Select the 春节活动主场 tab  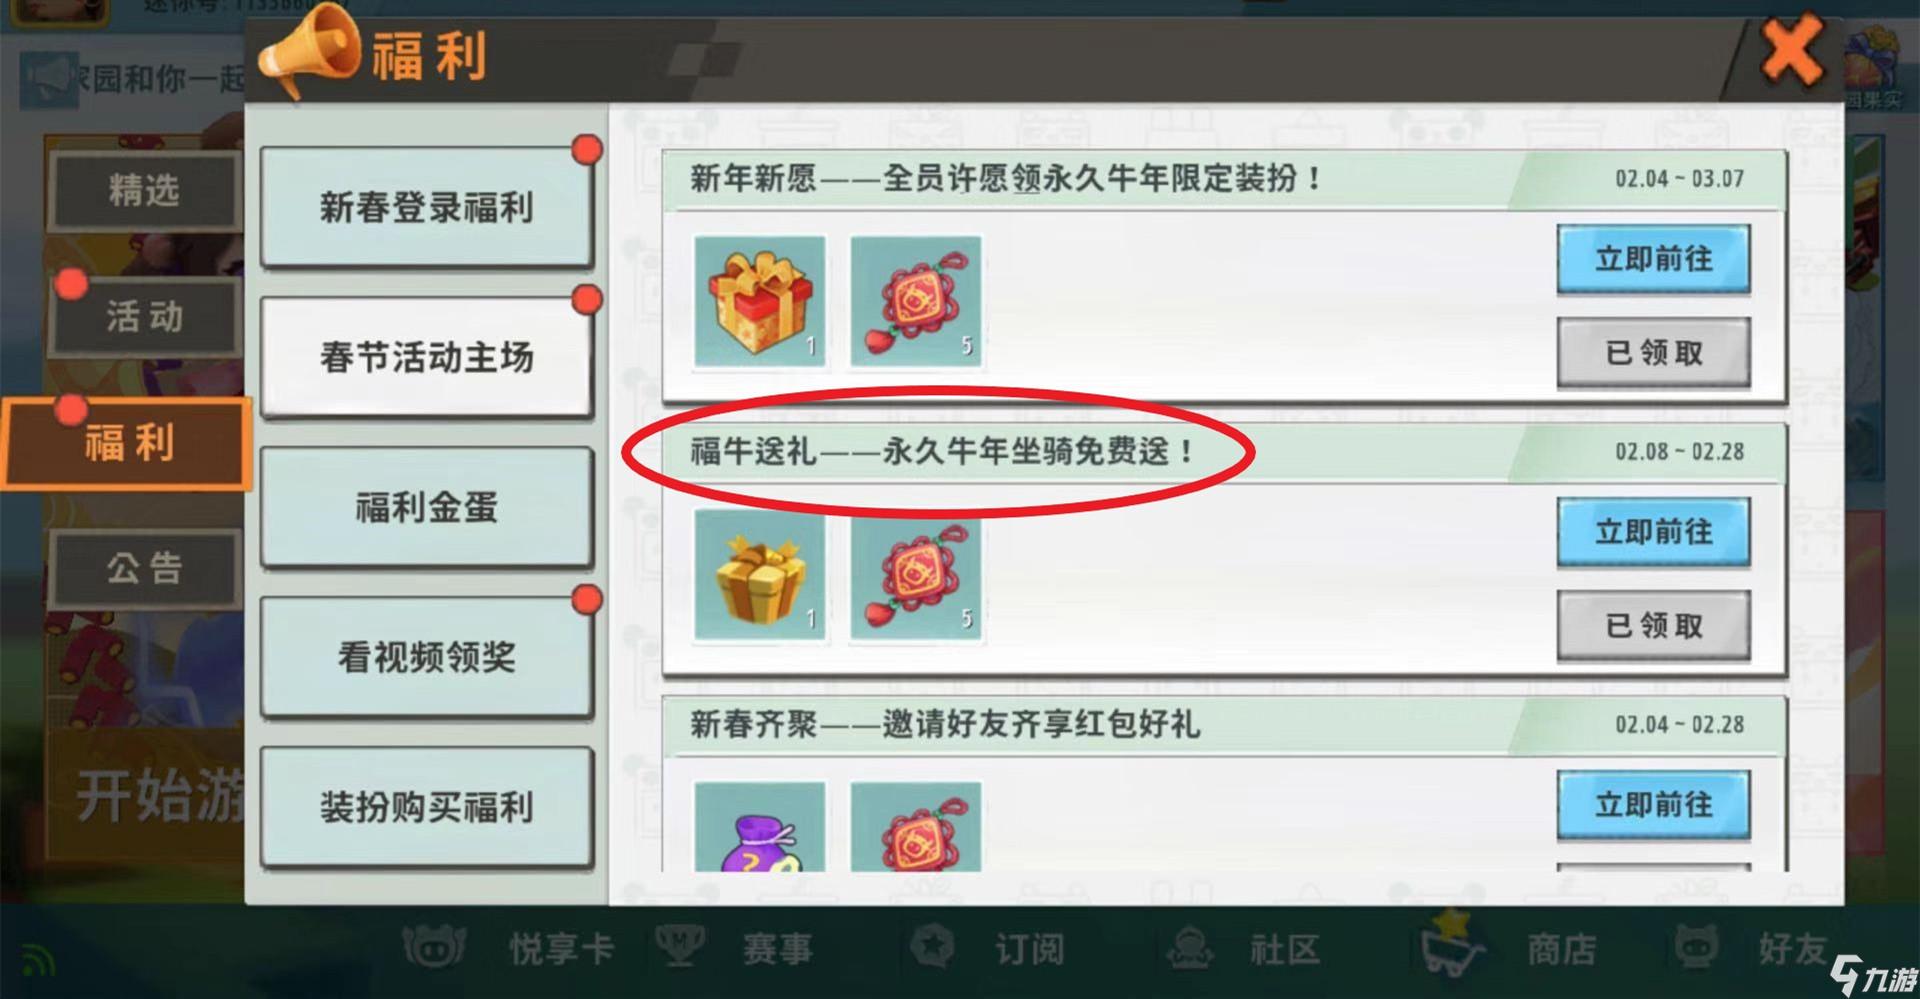426,357
